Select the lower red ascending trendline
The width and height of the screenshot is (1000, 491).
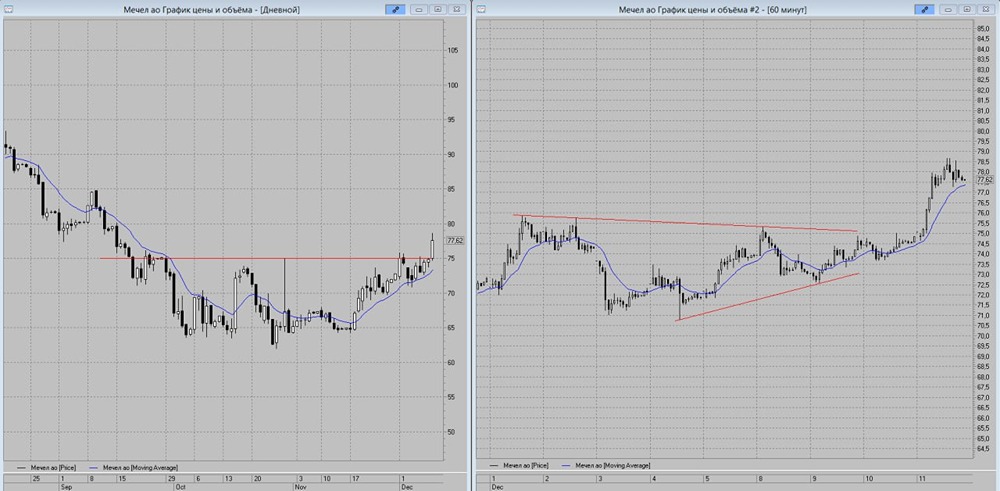click(x=767, y=297)
